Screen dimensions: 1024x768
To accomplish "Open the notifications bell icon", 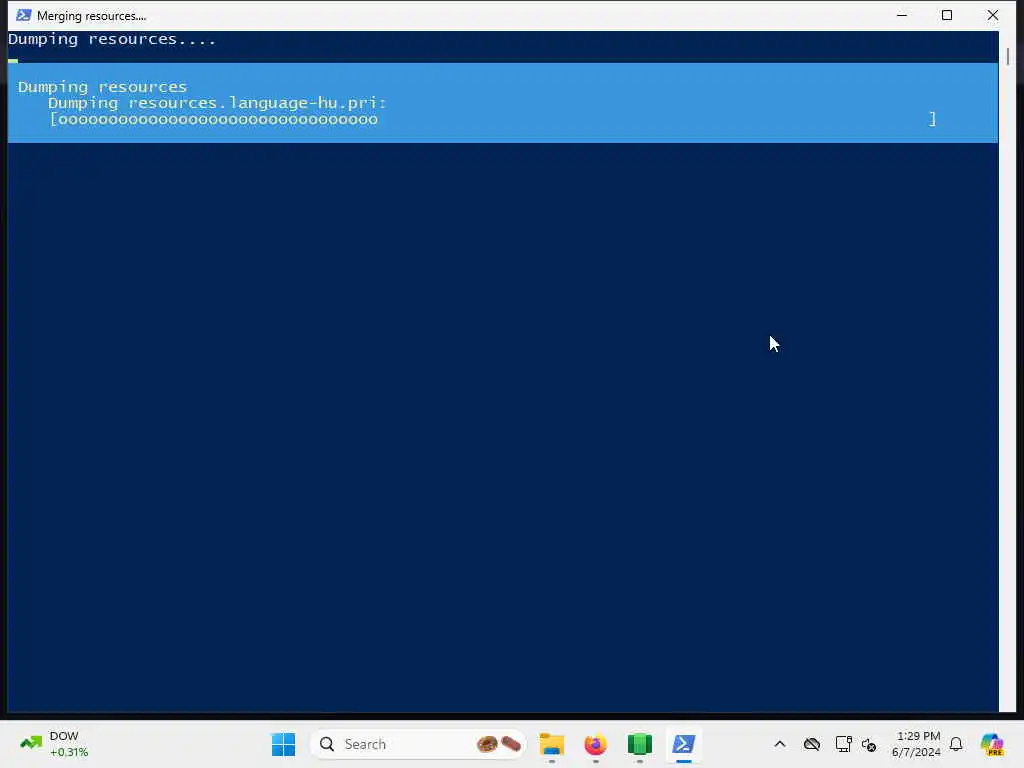I will [956, 744].
